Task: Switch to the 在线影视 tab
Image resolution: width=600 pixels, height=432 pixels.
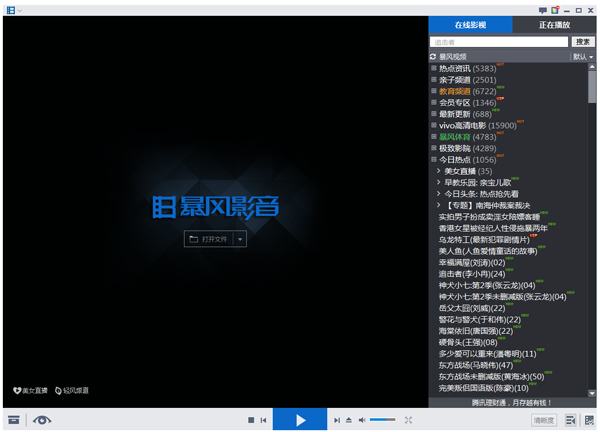Action: 470,25
